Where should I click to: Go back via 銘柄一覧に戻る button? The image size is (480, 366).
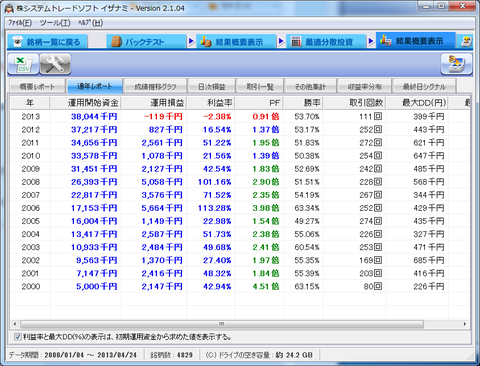(x=47, y=42)
